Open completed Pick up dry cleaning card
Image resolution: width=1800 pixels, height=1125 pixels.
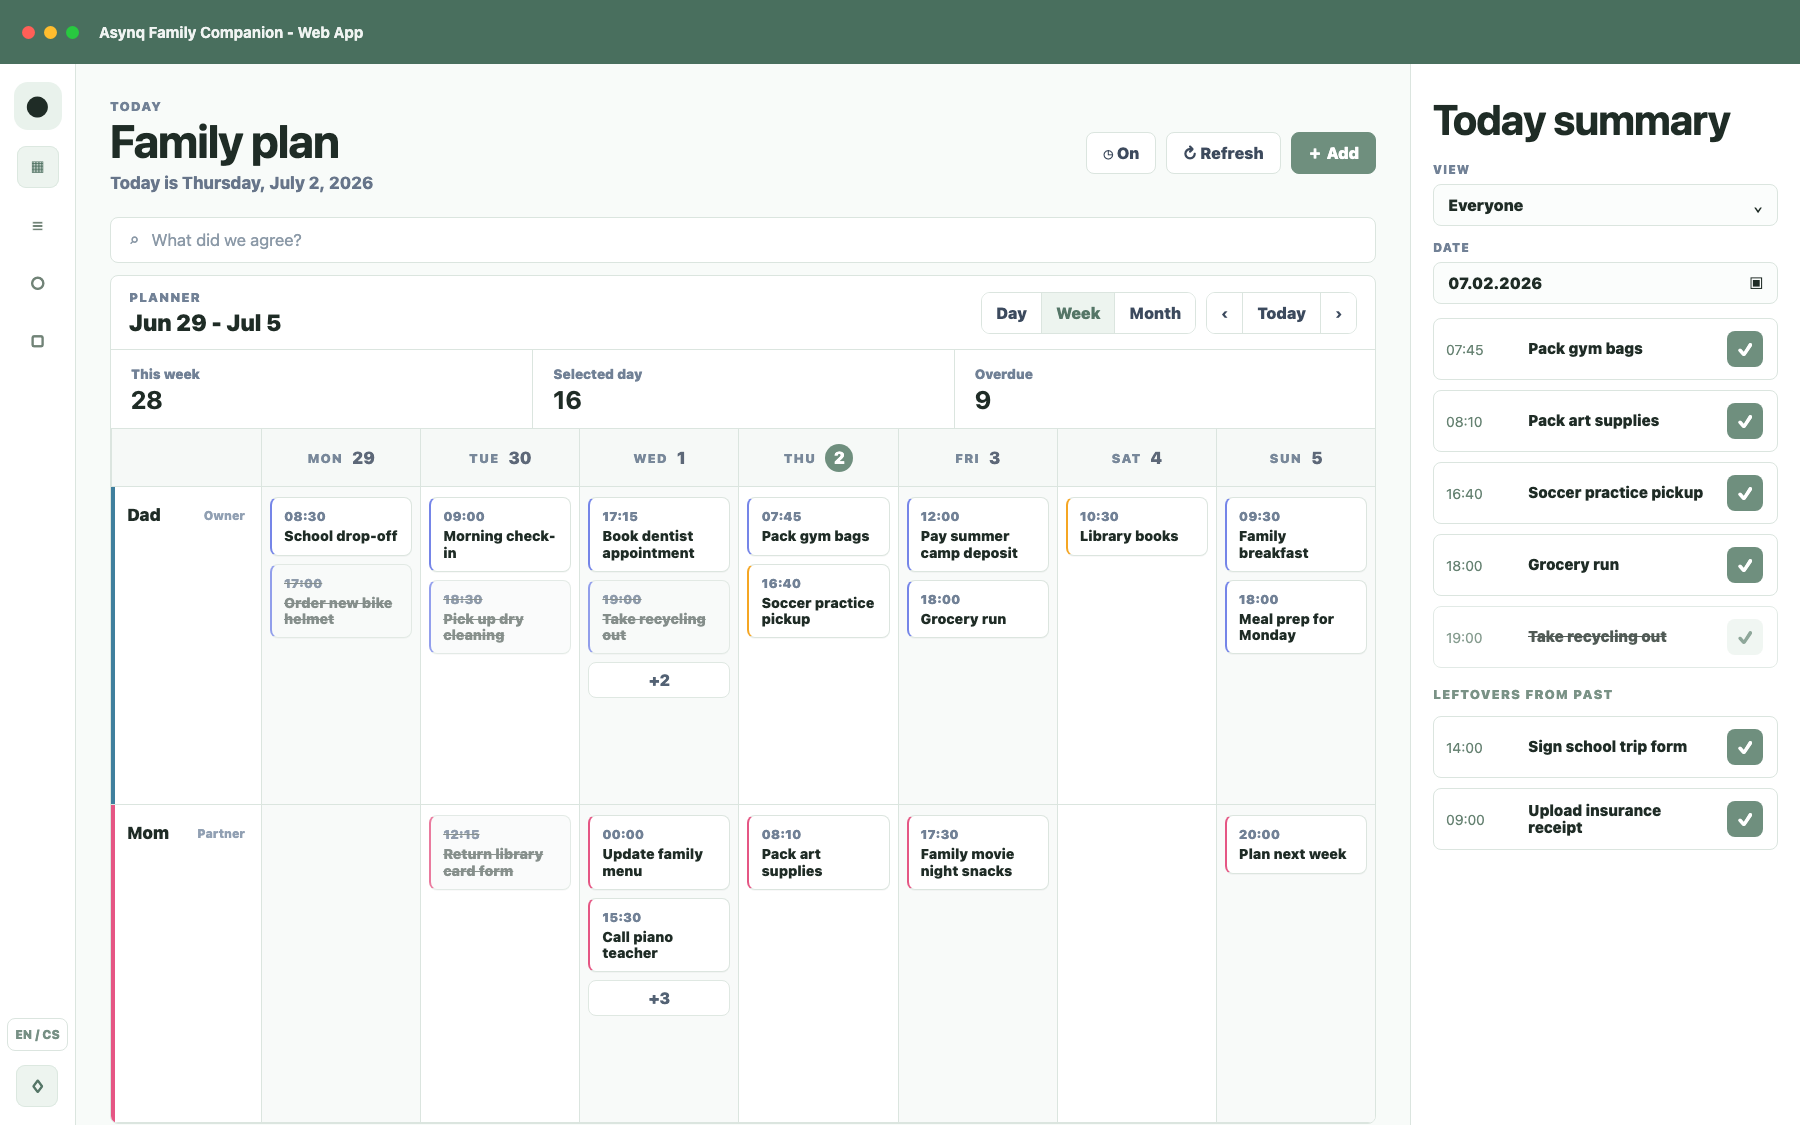coord(500,617)
